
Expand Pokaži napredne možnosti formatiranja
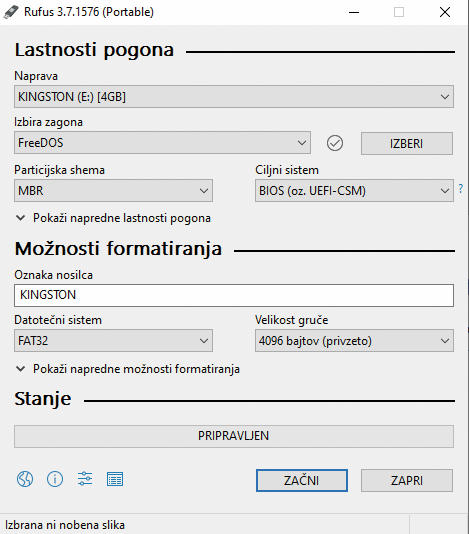pyautogui.click(x=128, y=369)
